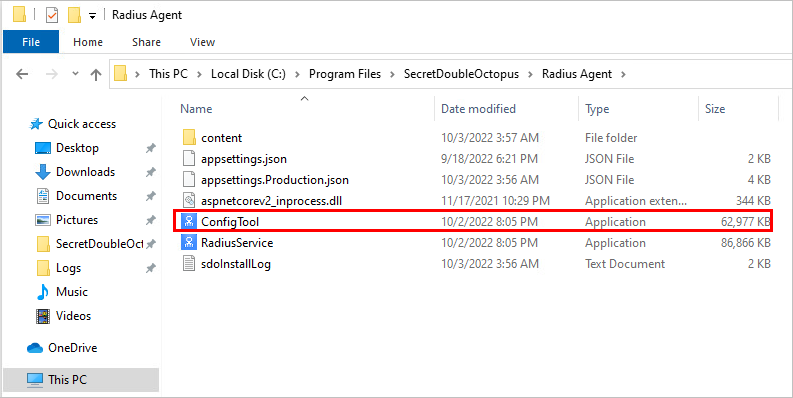
Task: Click the Logs folder icon in sidebar
Action: [x=43, y=268]
